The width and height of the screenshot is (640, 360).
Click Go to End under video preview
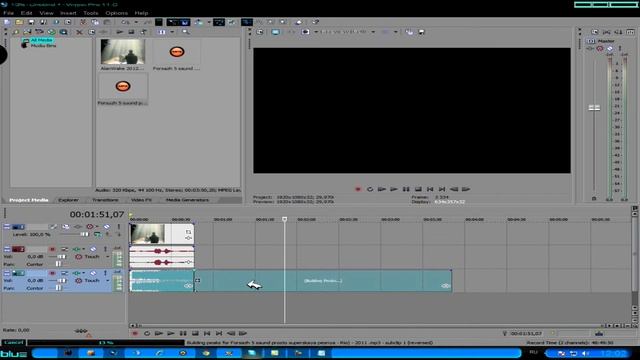point(442,189)
